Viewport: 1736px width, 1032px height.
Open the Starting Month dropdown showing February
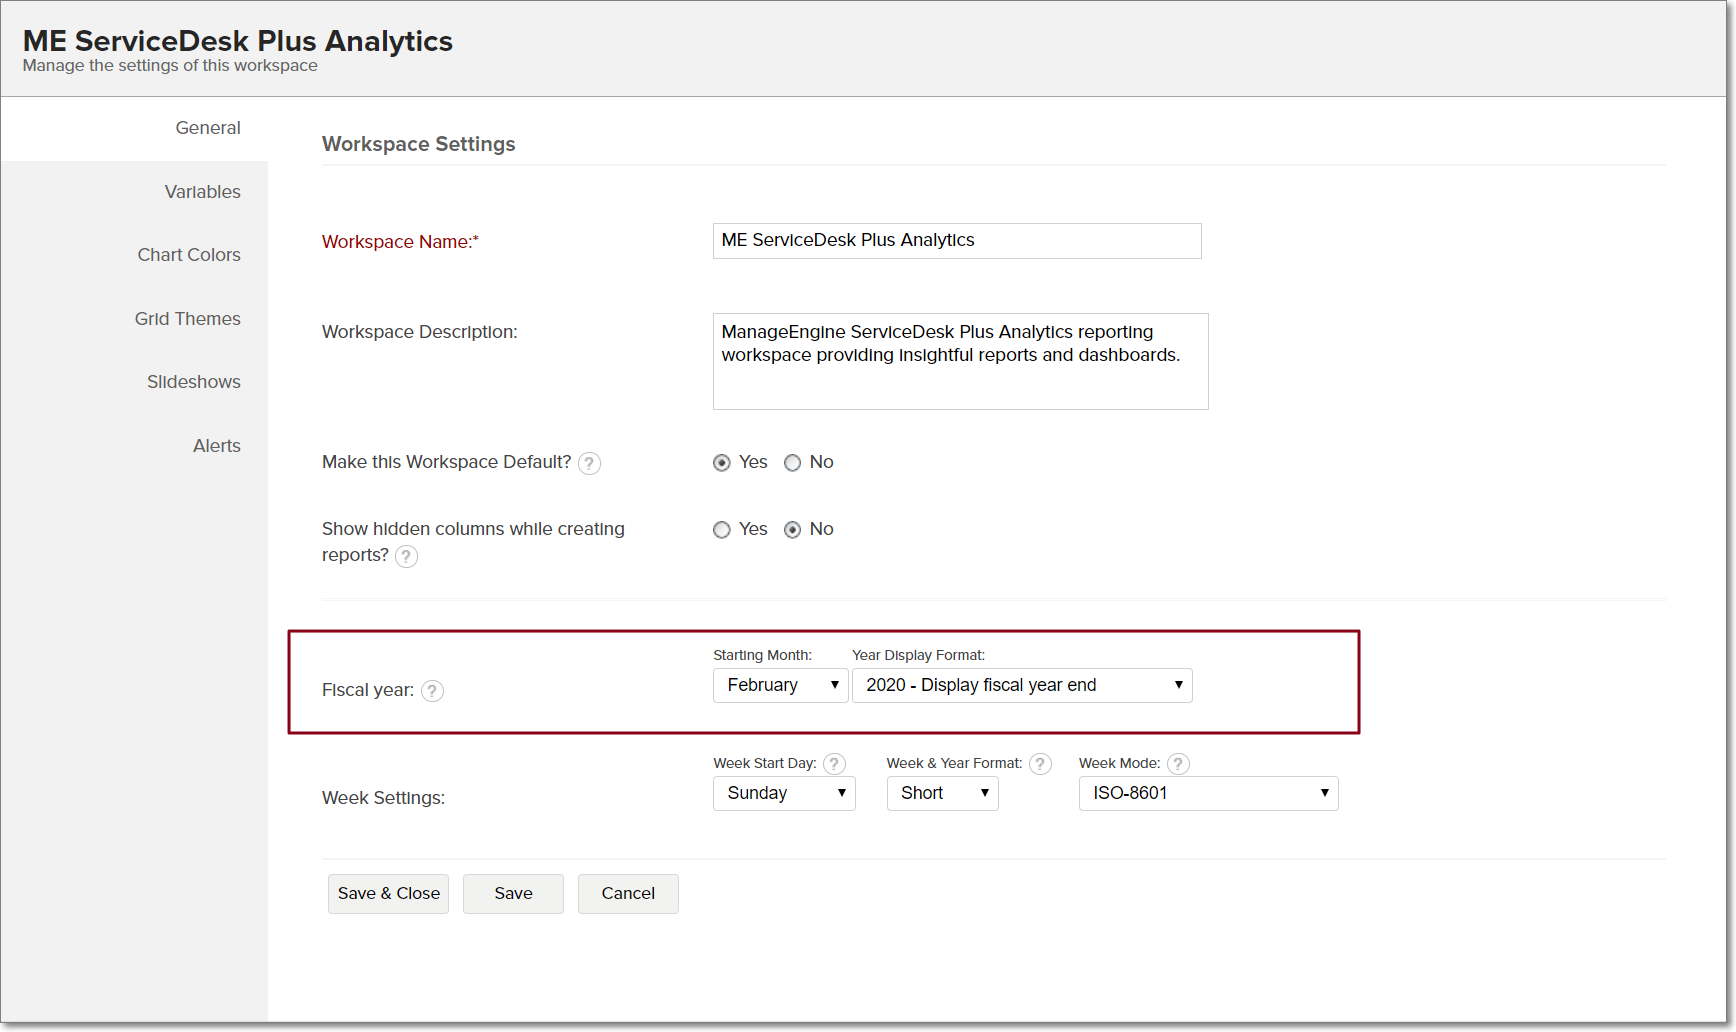781,686
